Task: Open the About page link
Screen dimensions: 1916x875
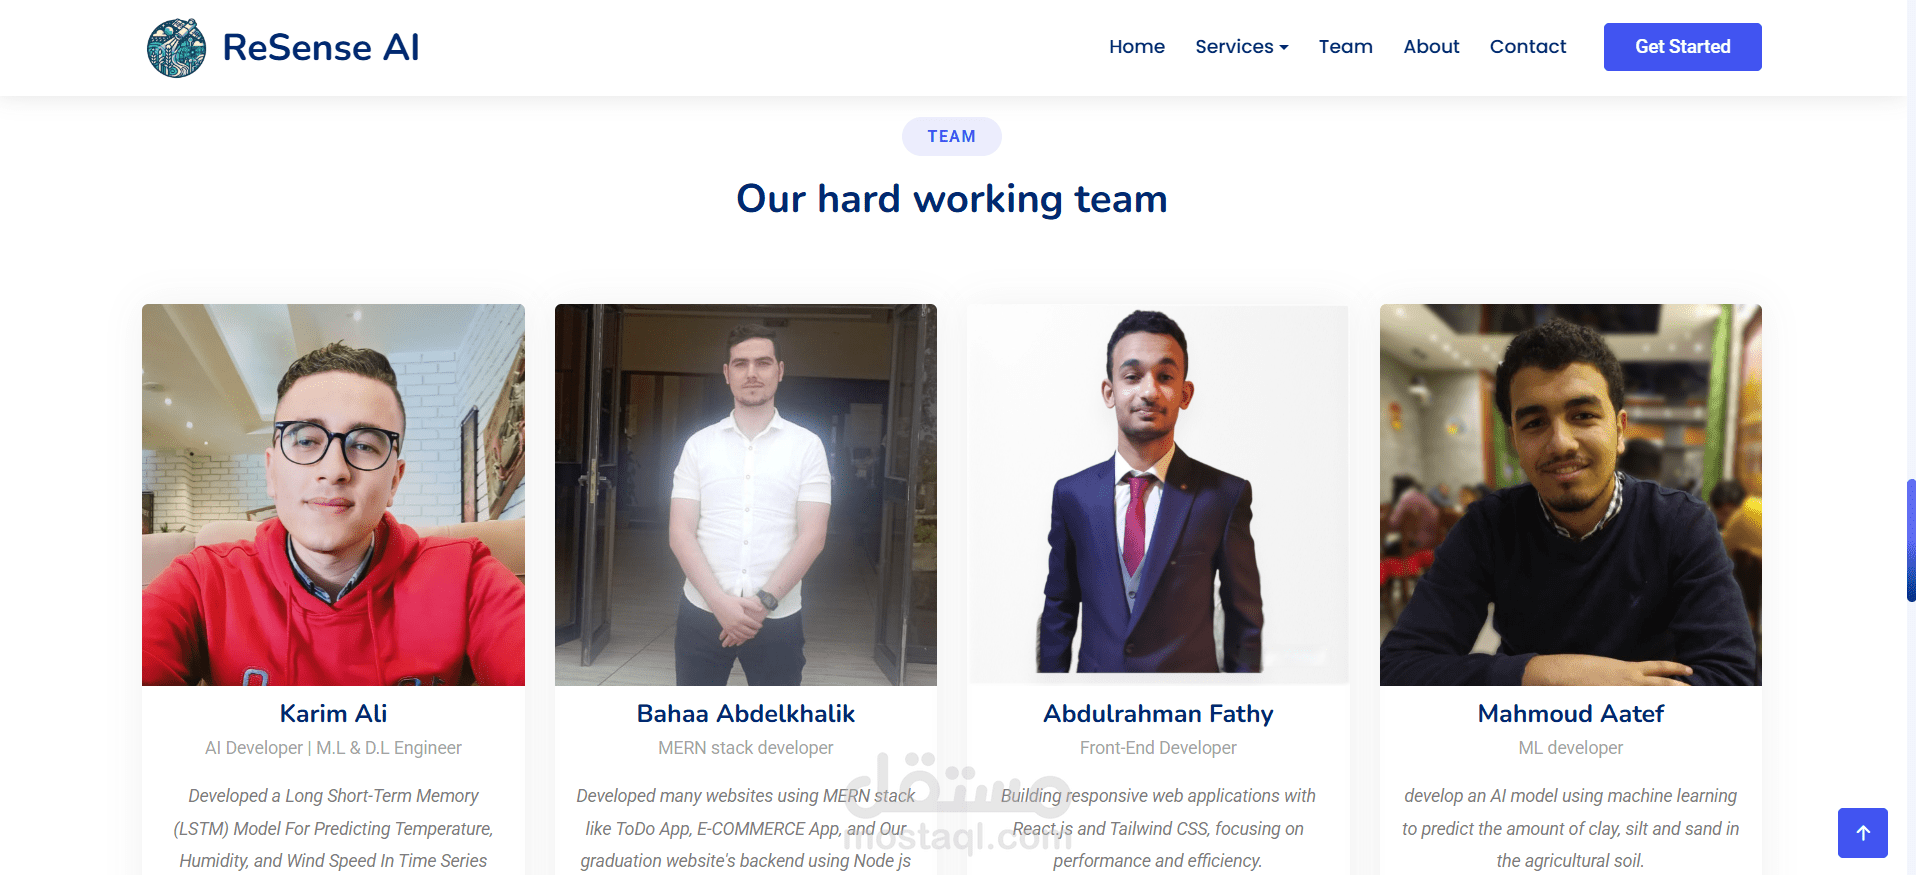Action: point(1431,47)
